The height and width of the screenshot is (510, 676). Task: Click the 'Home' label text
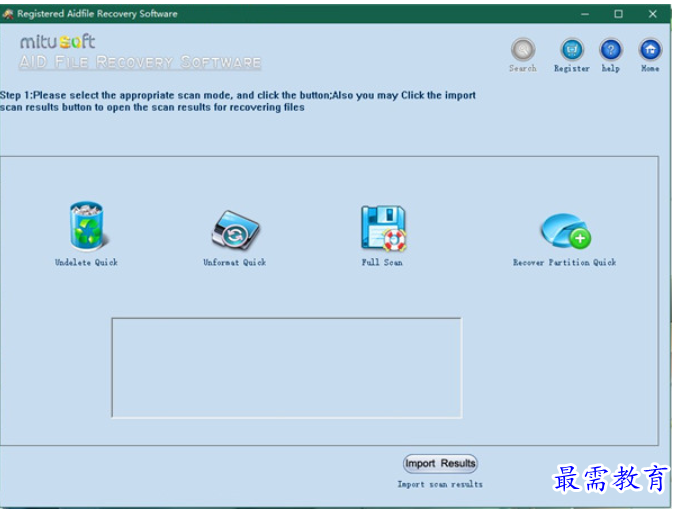pos(650,68)
